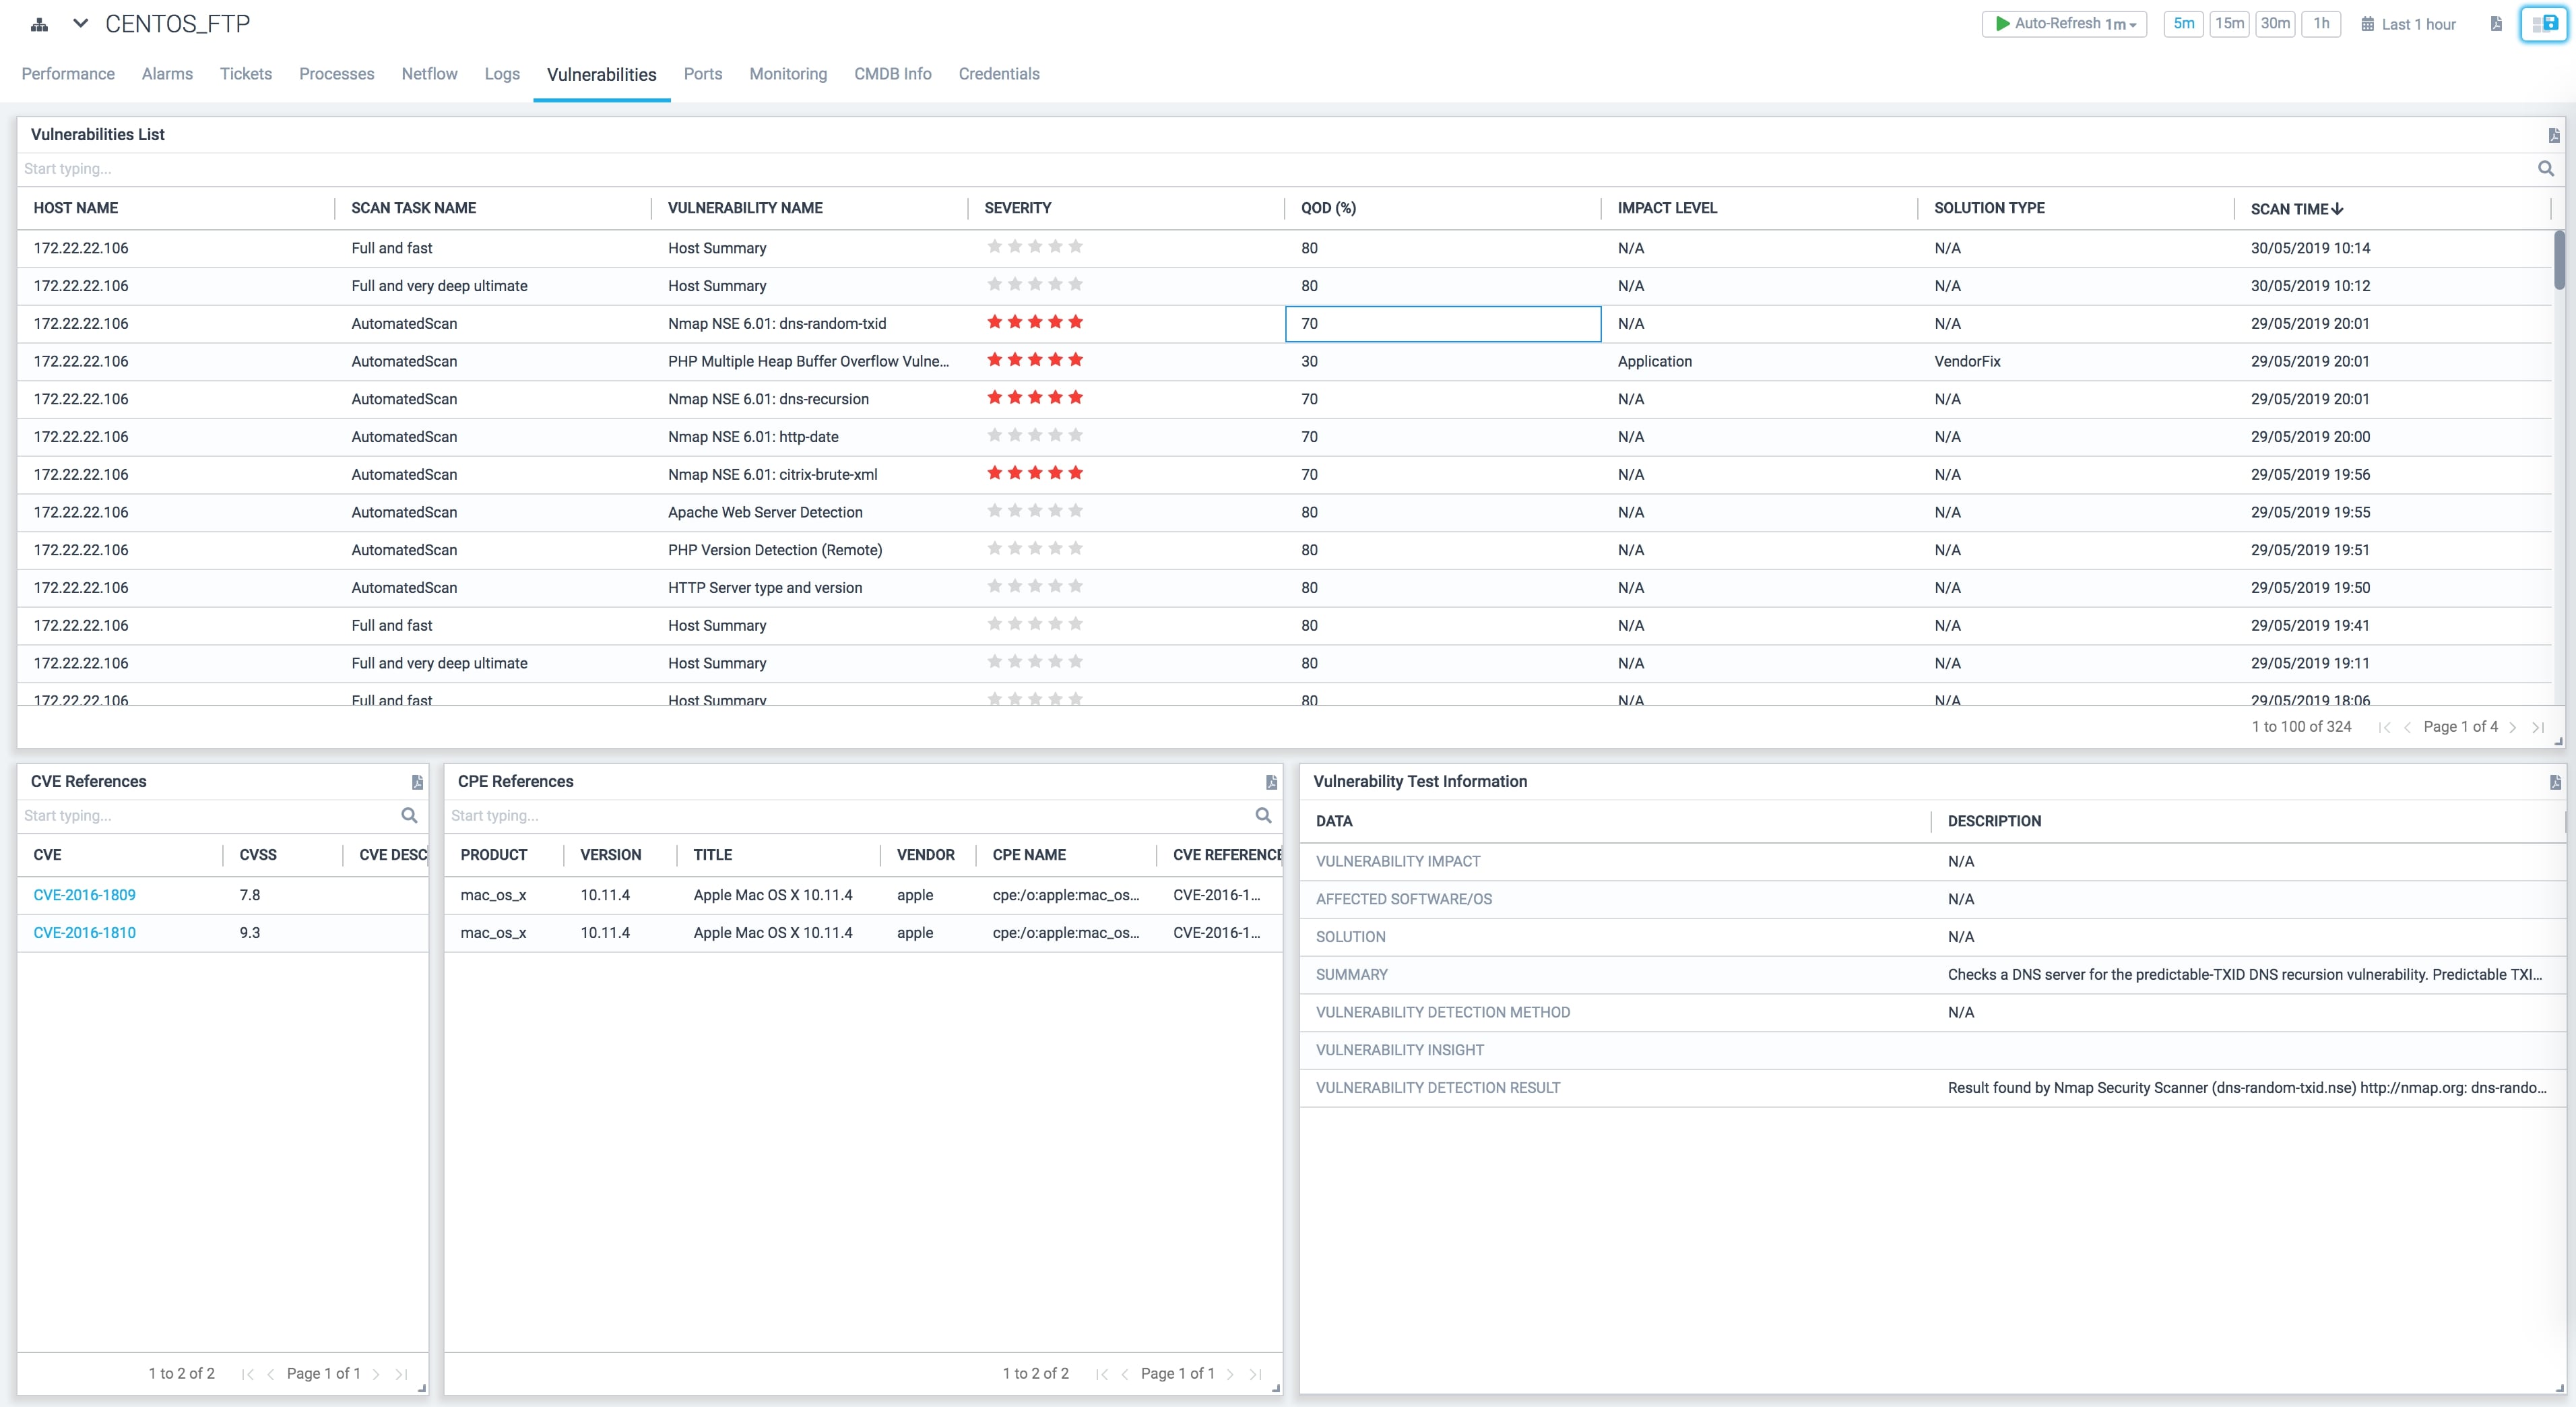
Task: Click the search icon in Vulnerabilities List
Action: (2546, 169)
